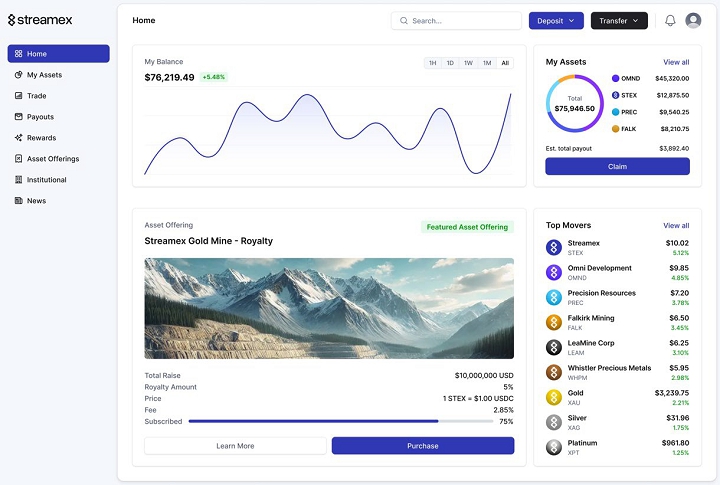720x485 pixels.
Task: Click the notification bell icon
Action: point(670,20)
